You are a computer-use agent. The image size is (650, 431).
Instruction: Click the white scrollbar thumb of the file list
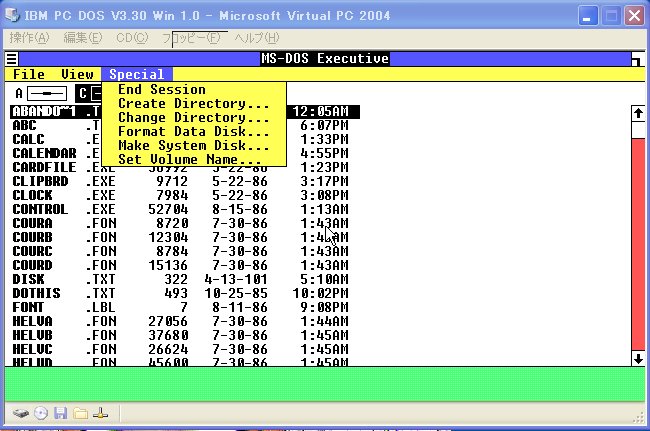coord(638,130)
